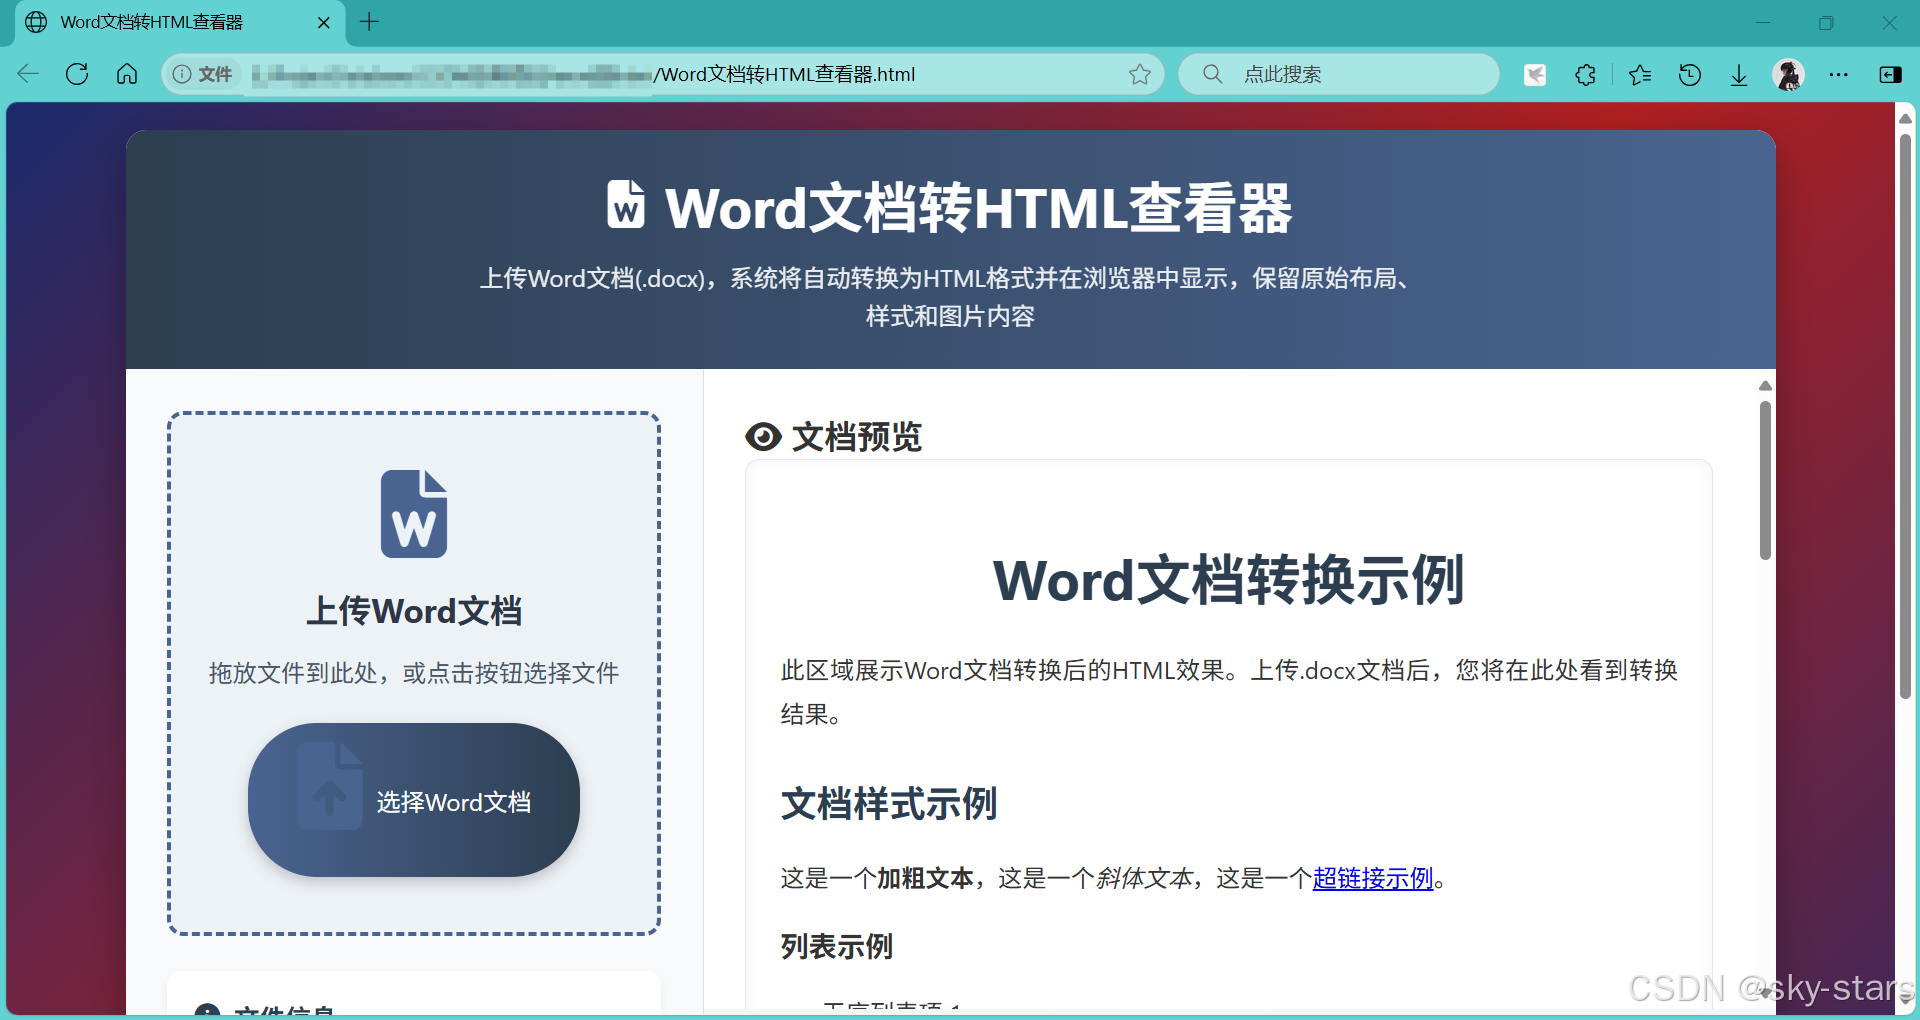Click the preview panel scrollbar thumb
Image resolution: width=1920 pixels, height=1020 pixels.
(1765, 480)
